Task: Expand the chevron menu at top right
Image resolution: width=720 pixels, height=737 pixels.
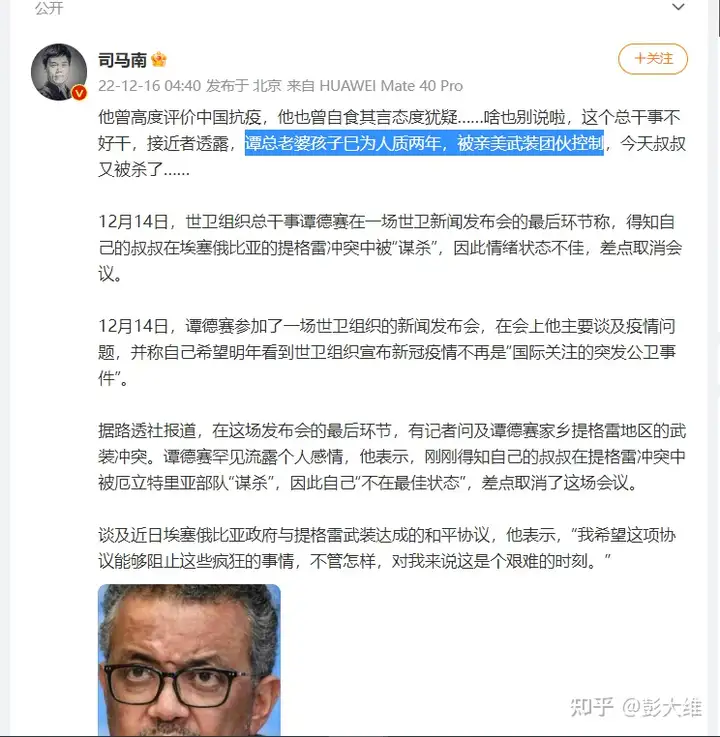Action: pos(678,7)
